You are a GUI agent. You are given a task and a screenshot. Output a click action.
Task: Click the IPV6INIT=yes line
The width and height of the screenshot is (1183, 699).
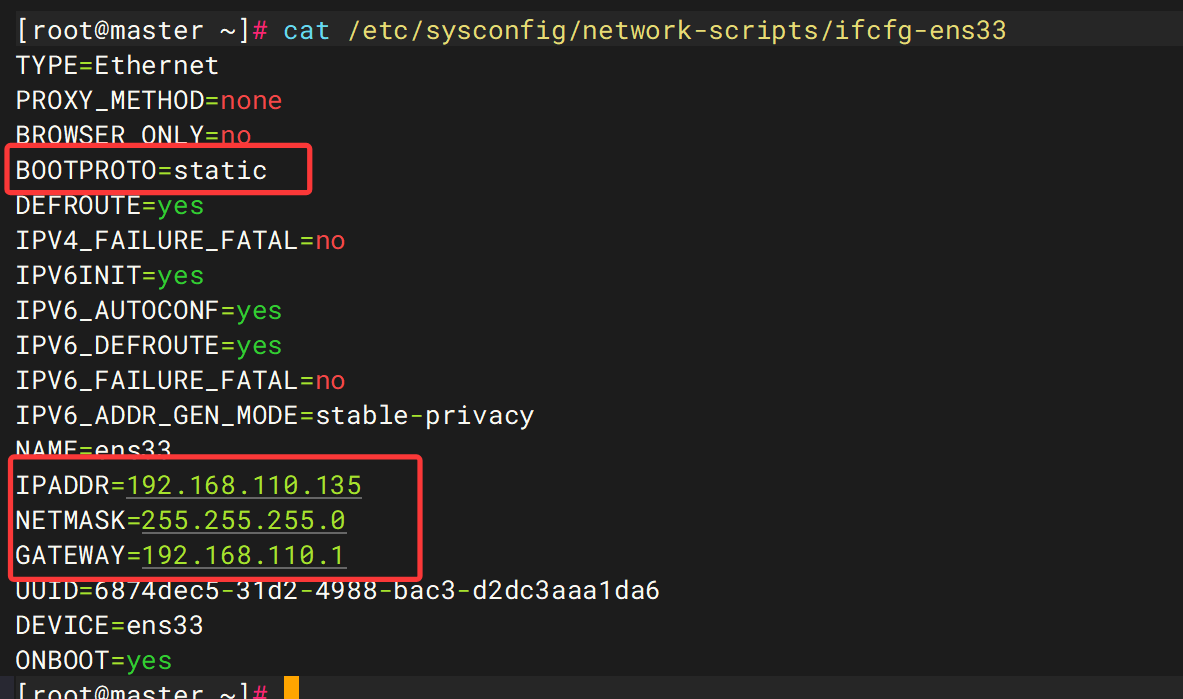point(109,276)
